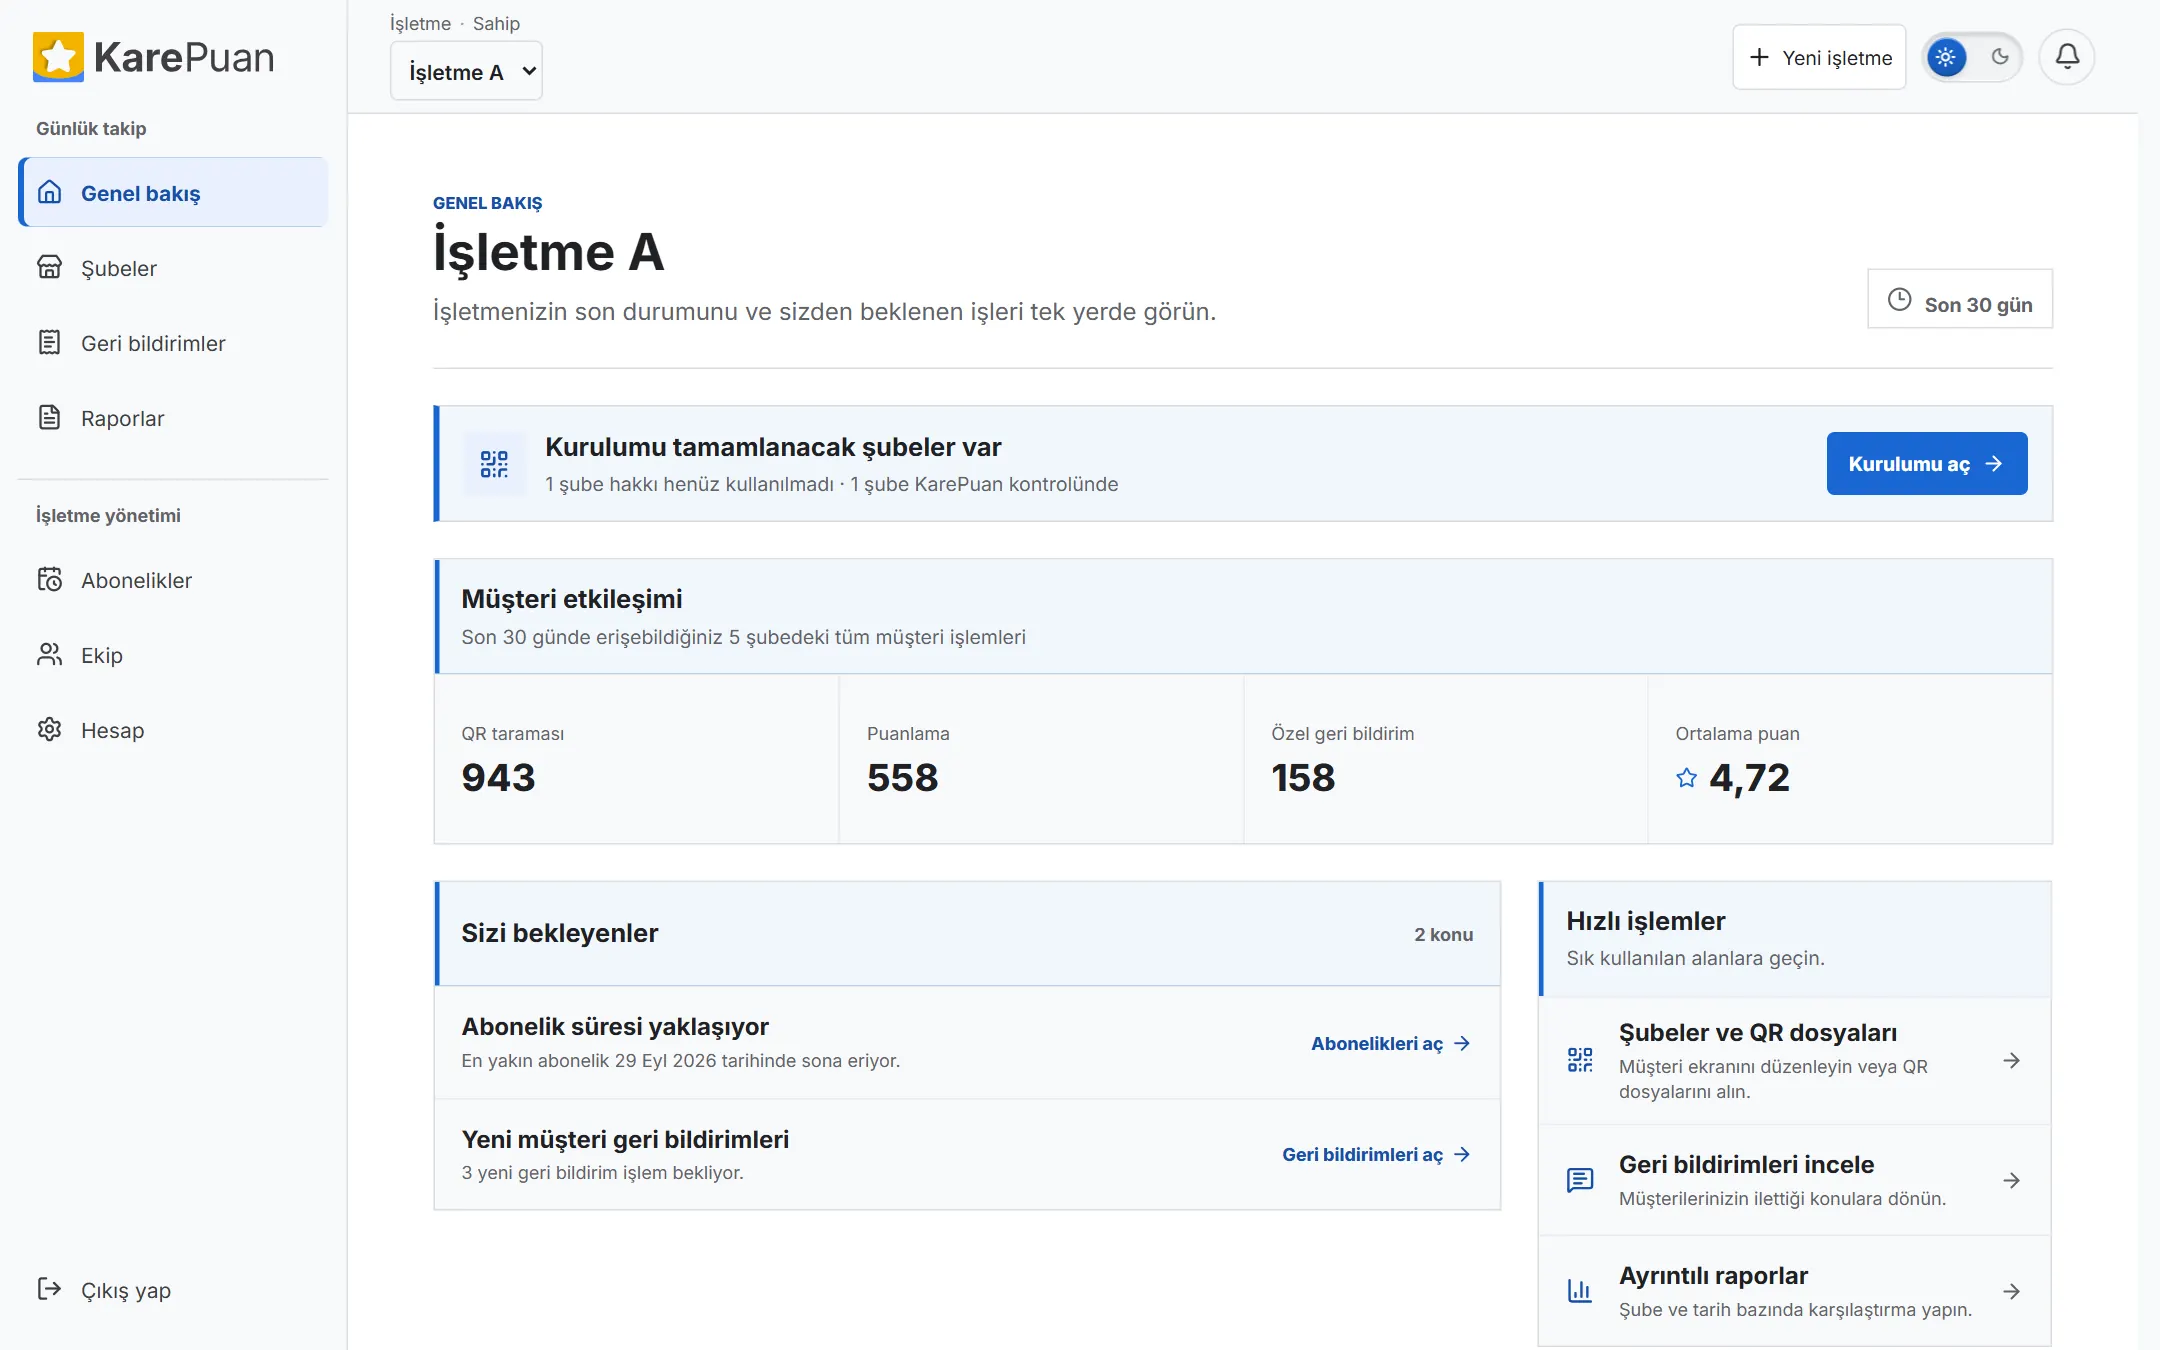Click the Ekip people icon

50,655
